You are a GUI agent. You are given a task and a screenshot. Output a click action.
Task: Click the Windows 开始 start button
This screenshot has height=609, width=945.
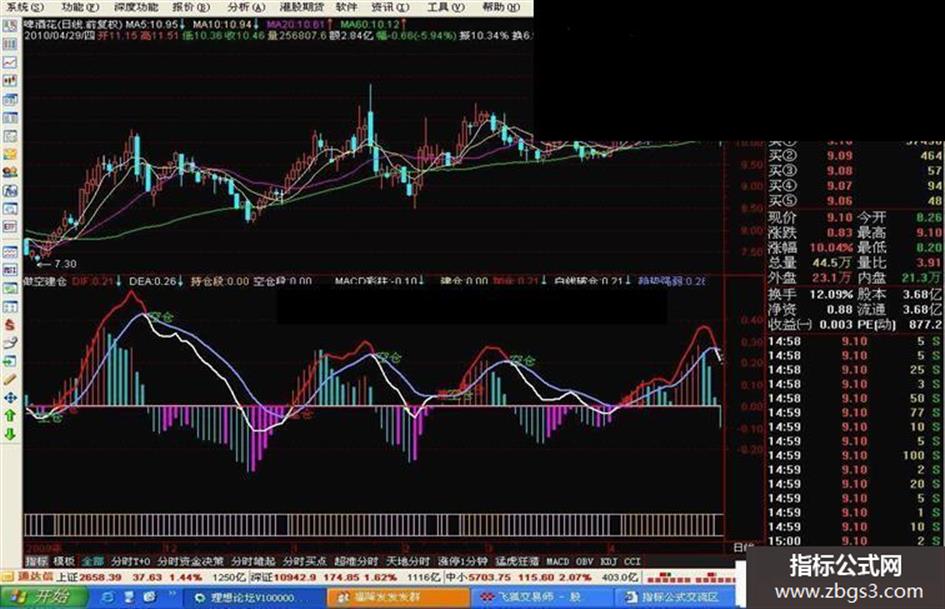coord(44,598)
